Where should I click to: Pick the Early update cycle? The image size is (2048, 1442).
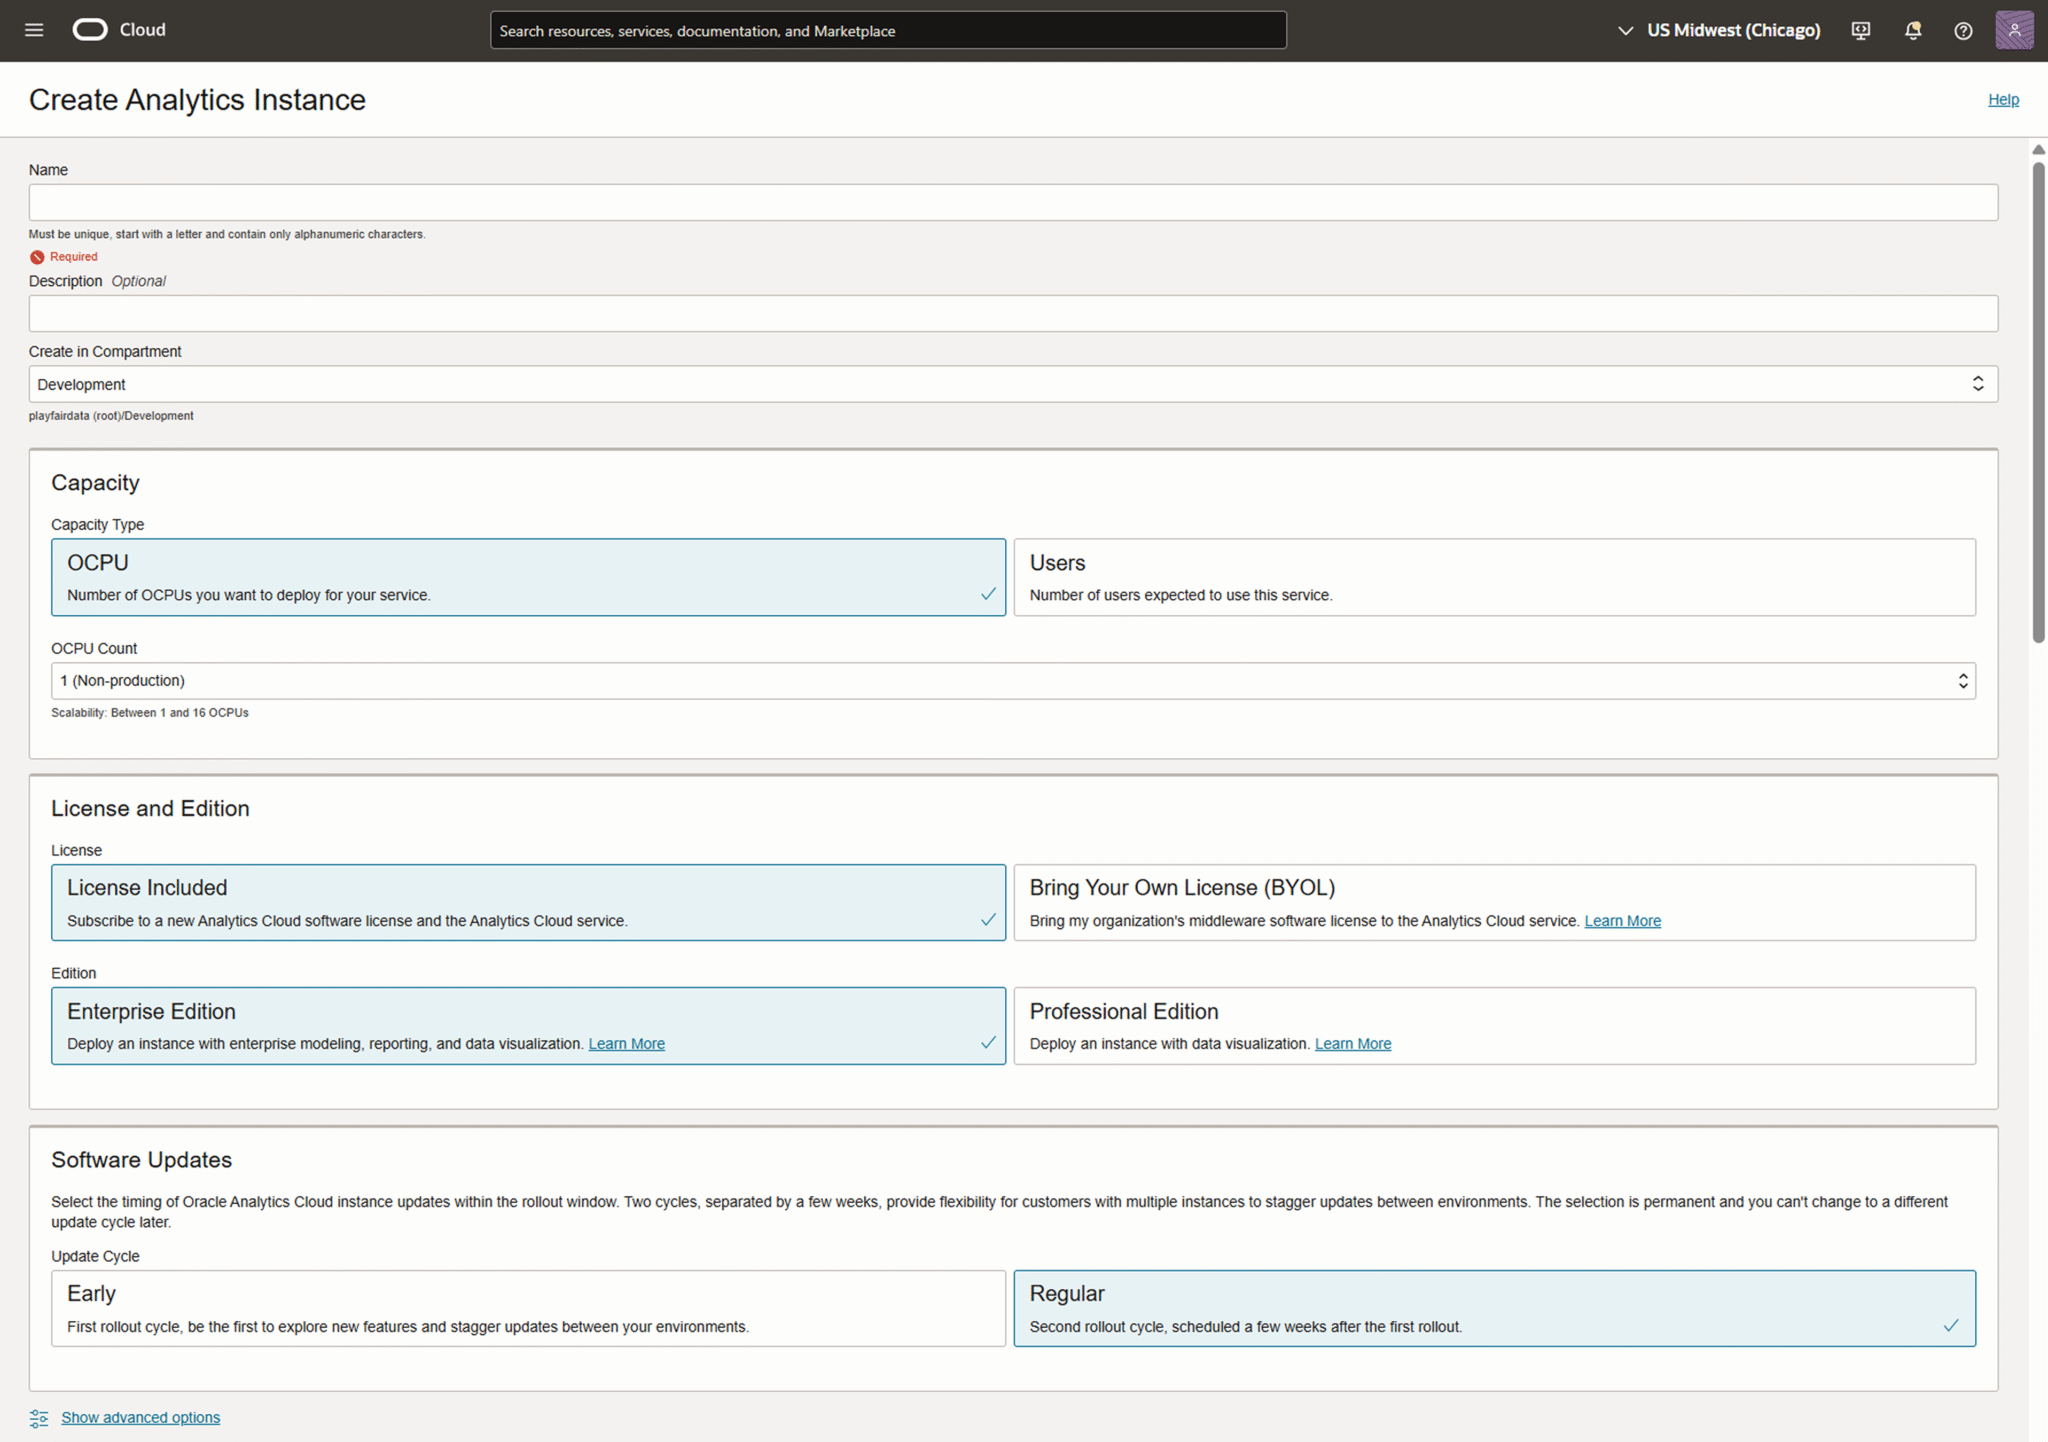pyautogui.click(x=528, y=1308)
